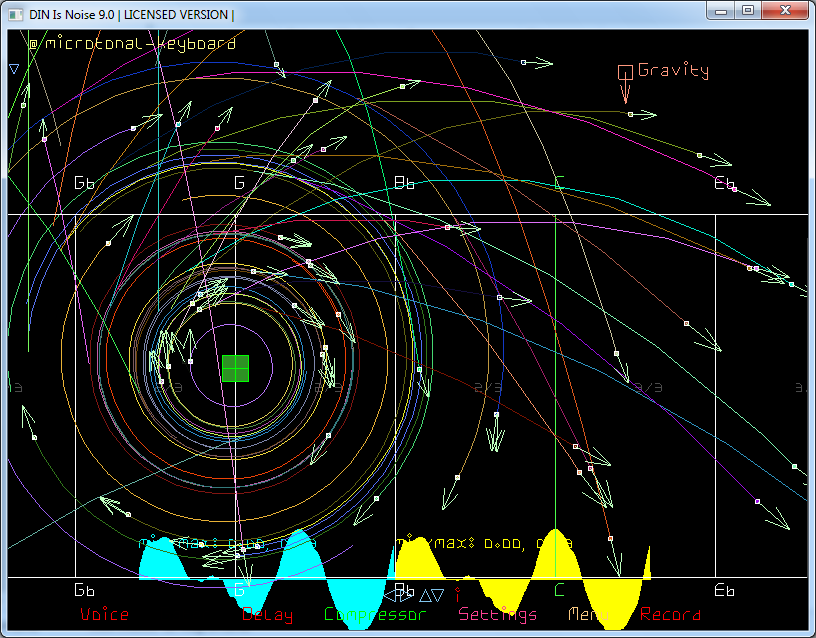Click the Gravity square handle
Image resolution: width=816 pixels, height=638 pixels.
(x=625, y=71)
